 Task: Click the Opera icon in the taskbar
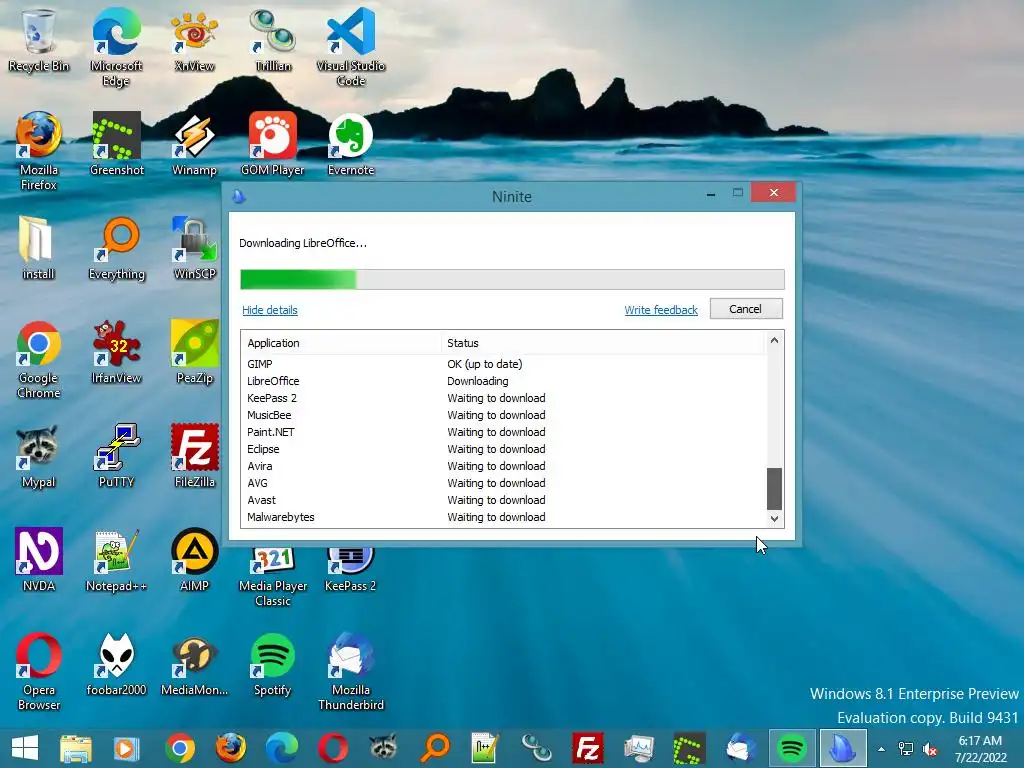click(333, 748)
